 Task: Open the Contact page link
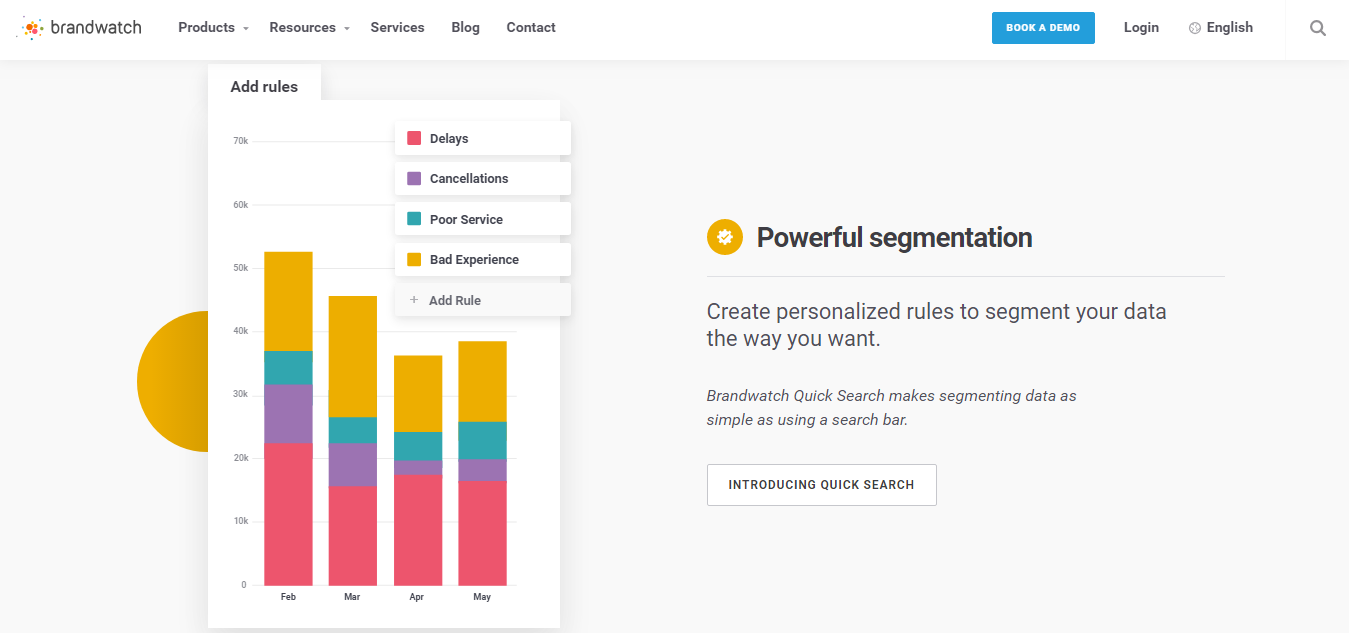click(531, 28)
